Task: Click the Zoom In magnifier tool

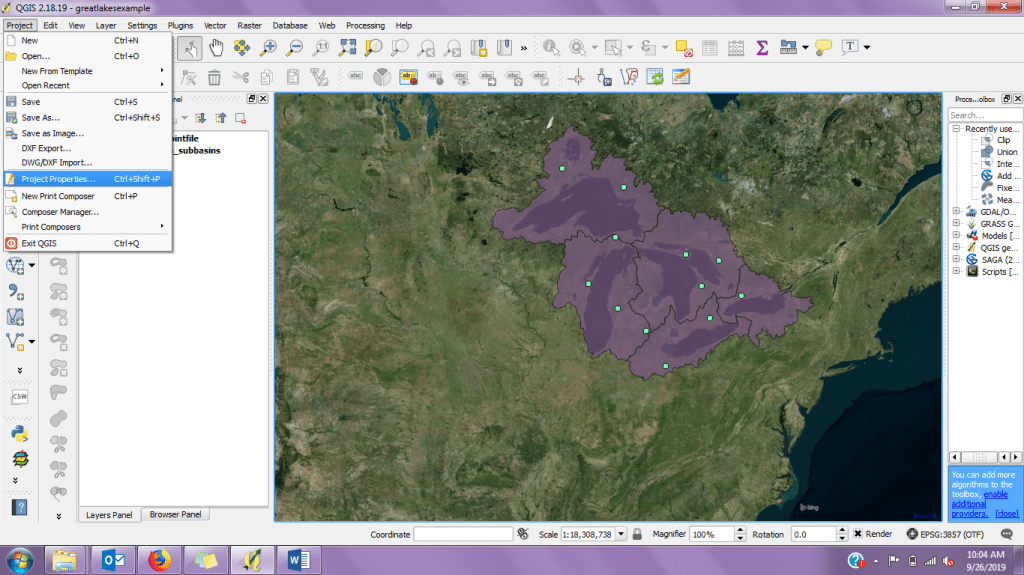Action: [x=268, y=47]
